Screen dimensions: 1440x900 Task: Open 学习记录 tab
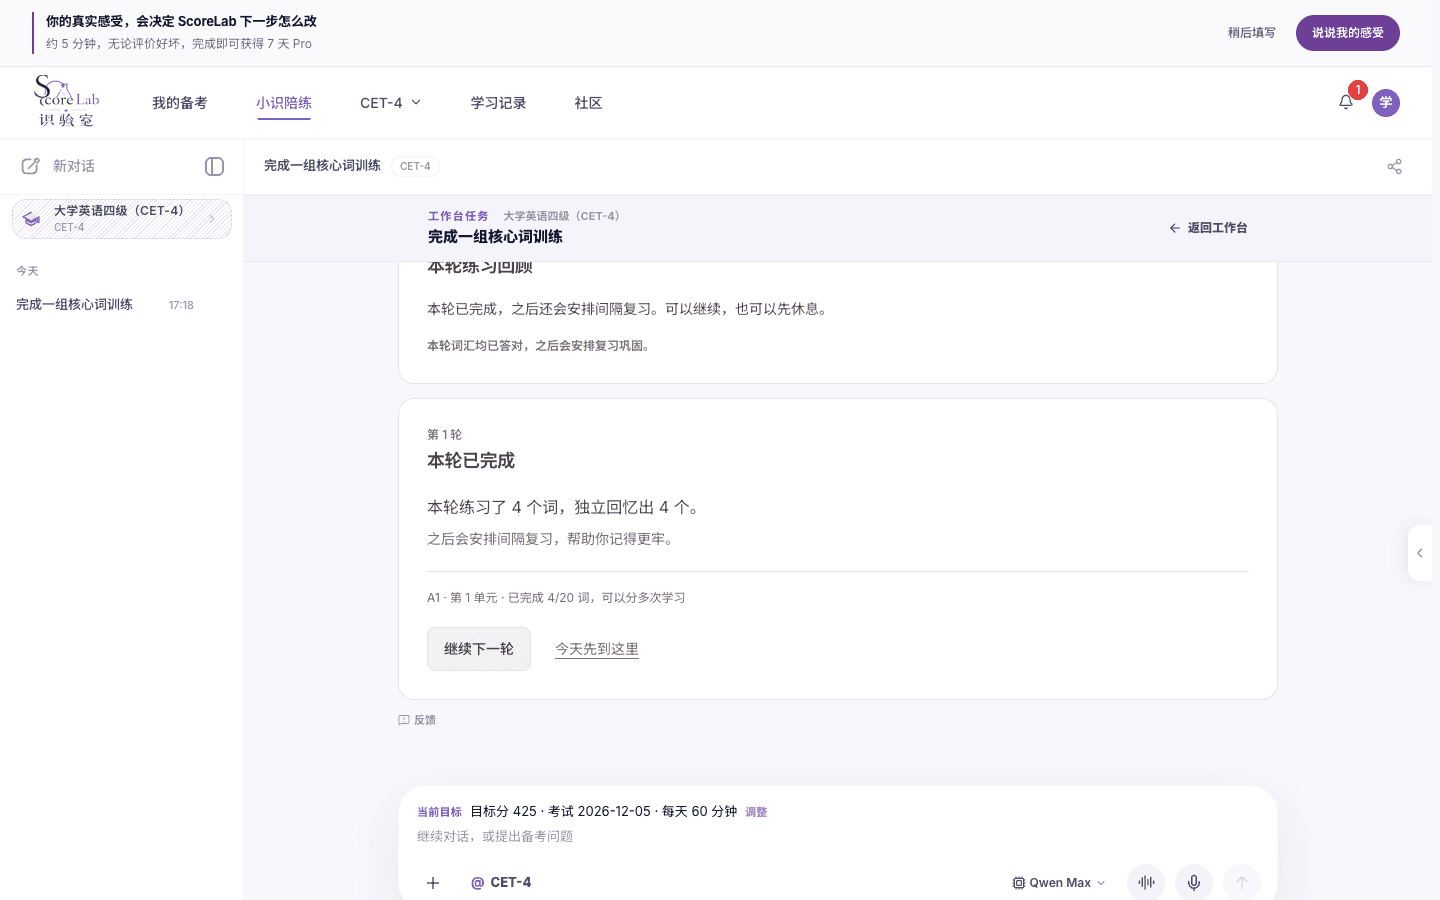pos(499,103)
